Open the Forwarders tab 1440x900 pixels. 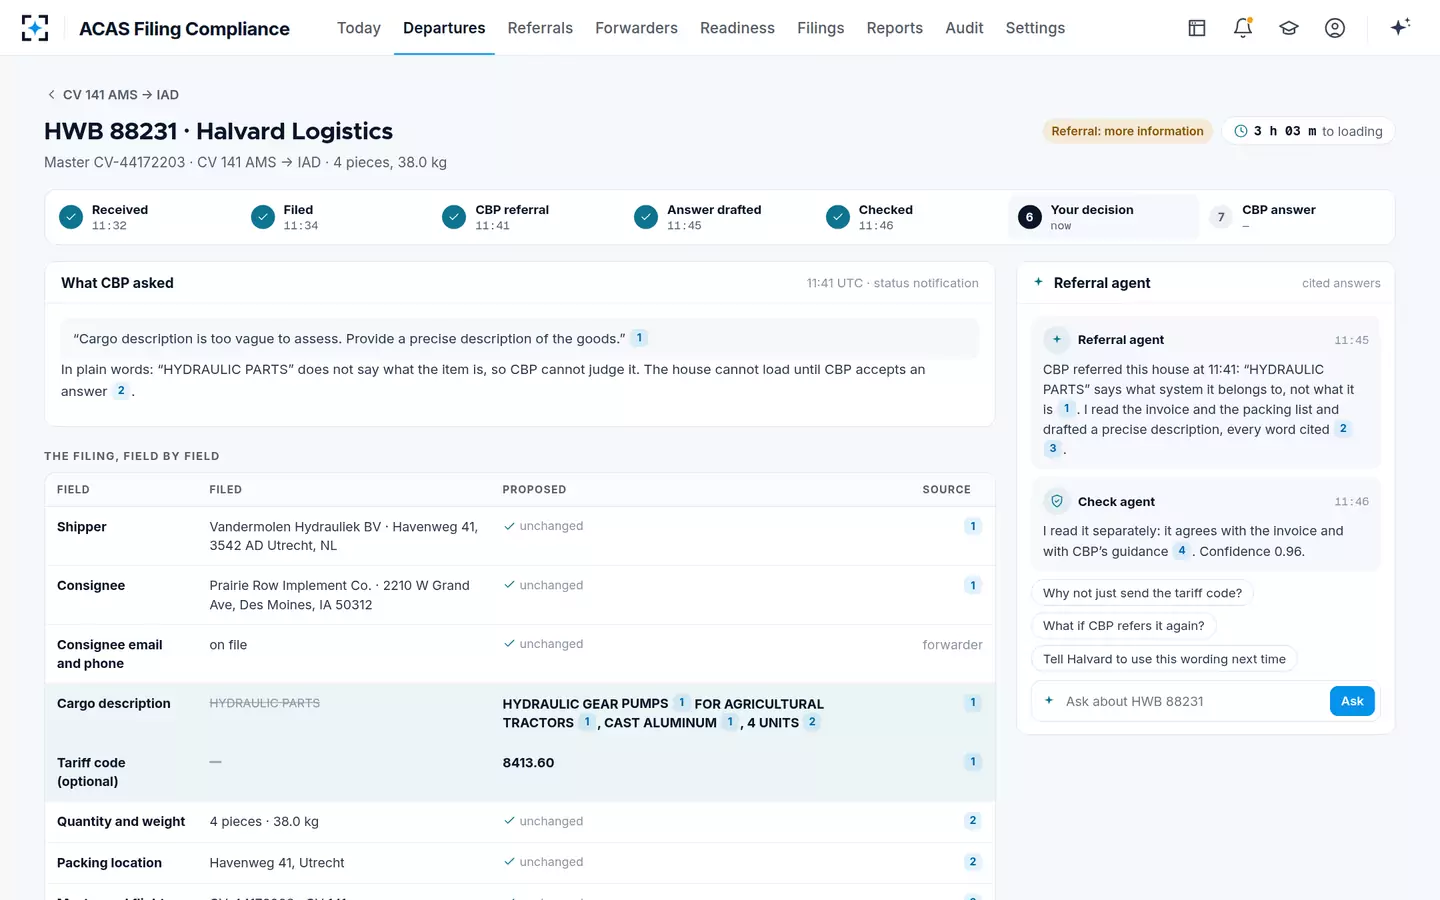[636, 28]
